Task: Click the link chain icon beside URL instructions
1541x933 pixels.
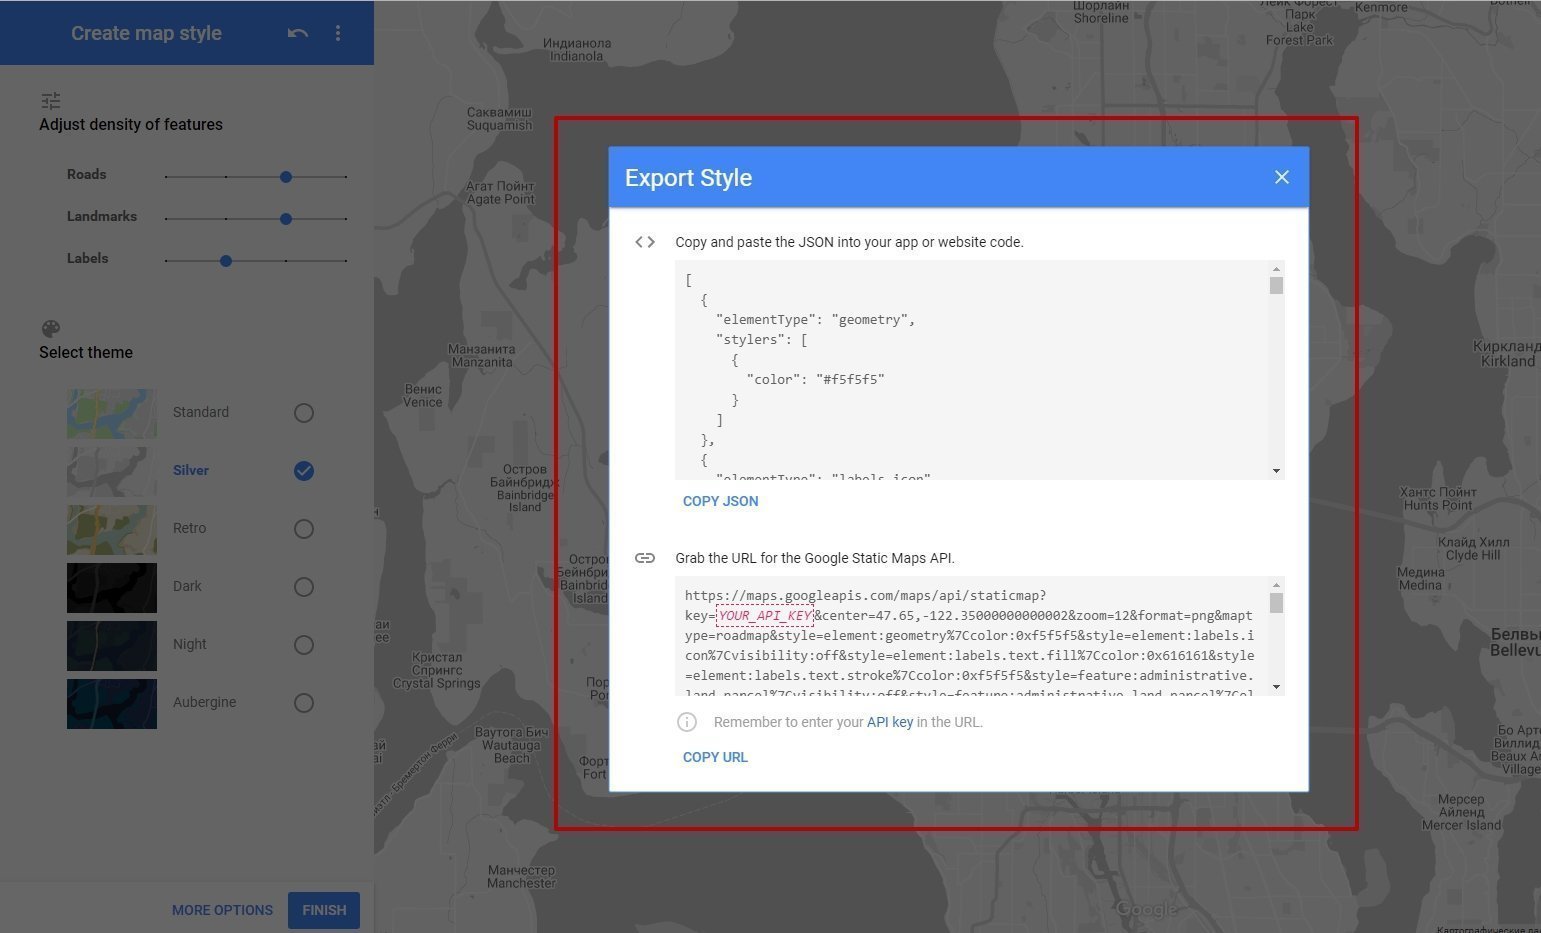Action: pos(645,558)
